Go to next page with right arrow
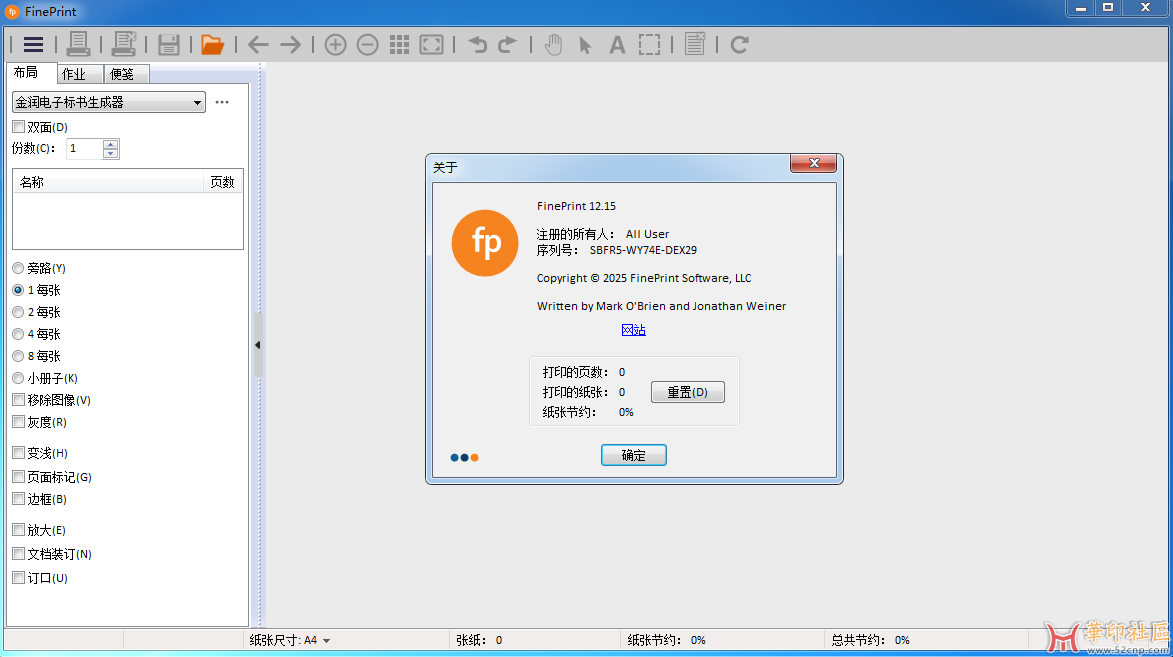The width and height of the screenshot is (1173, 657). [x=290, y=45]
